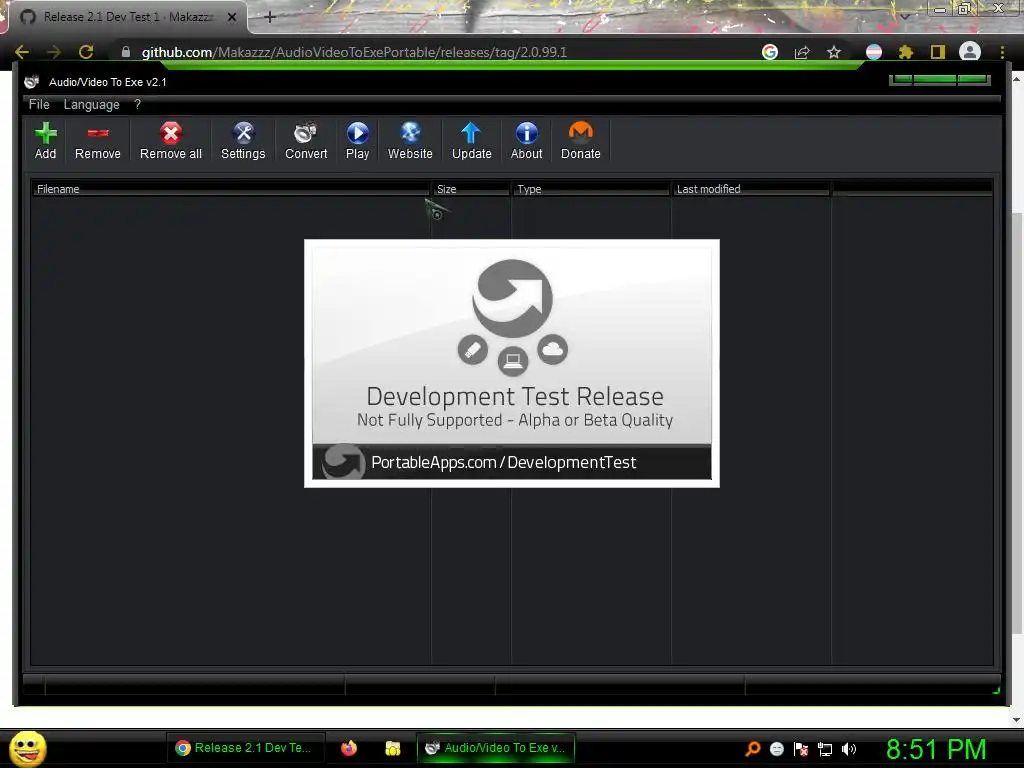This screenshot has height=768, width=1024.
Task: Click the Play toolbar button
Action: point(357,140)
